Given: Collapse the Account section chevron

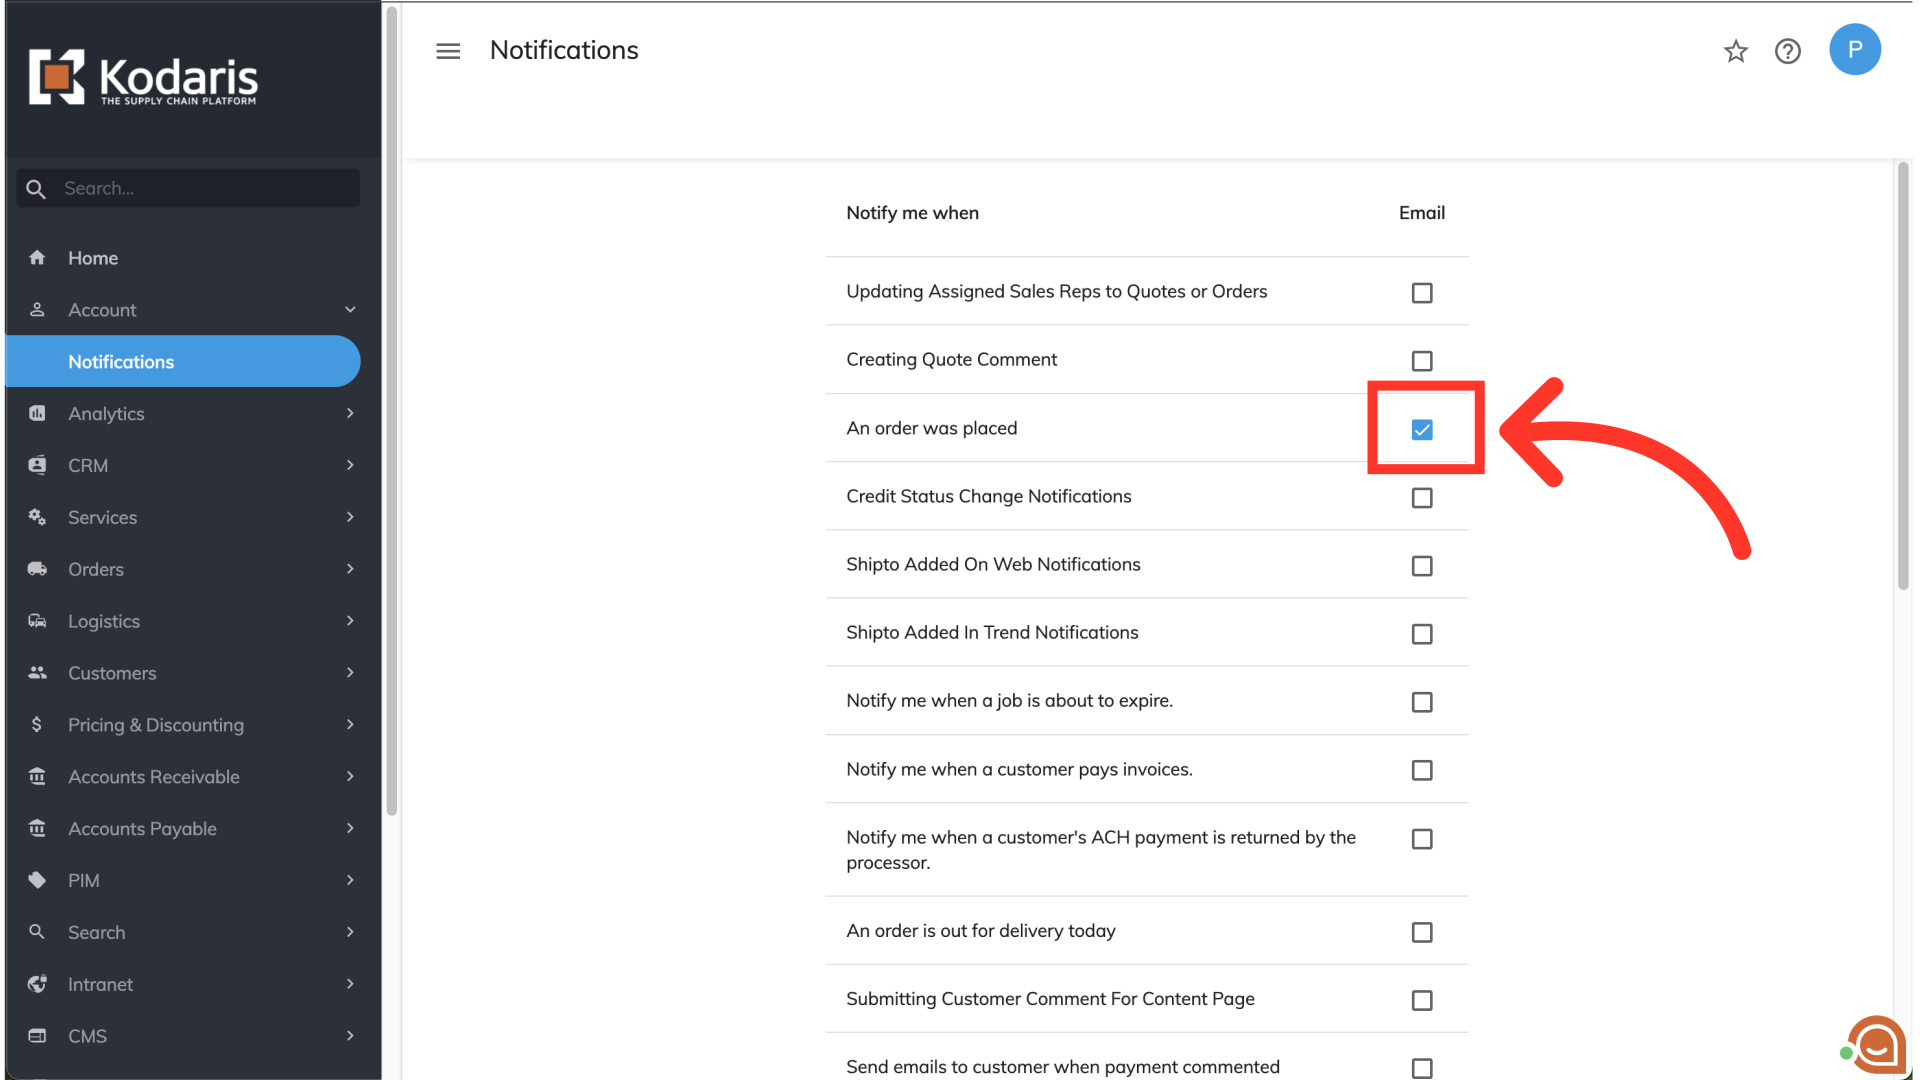Looking at the screenshot, I should (350, 310).
